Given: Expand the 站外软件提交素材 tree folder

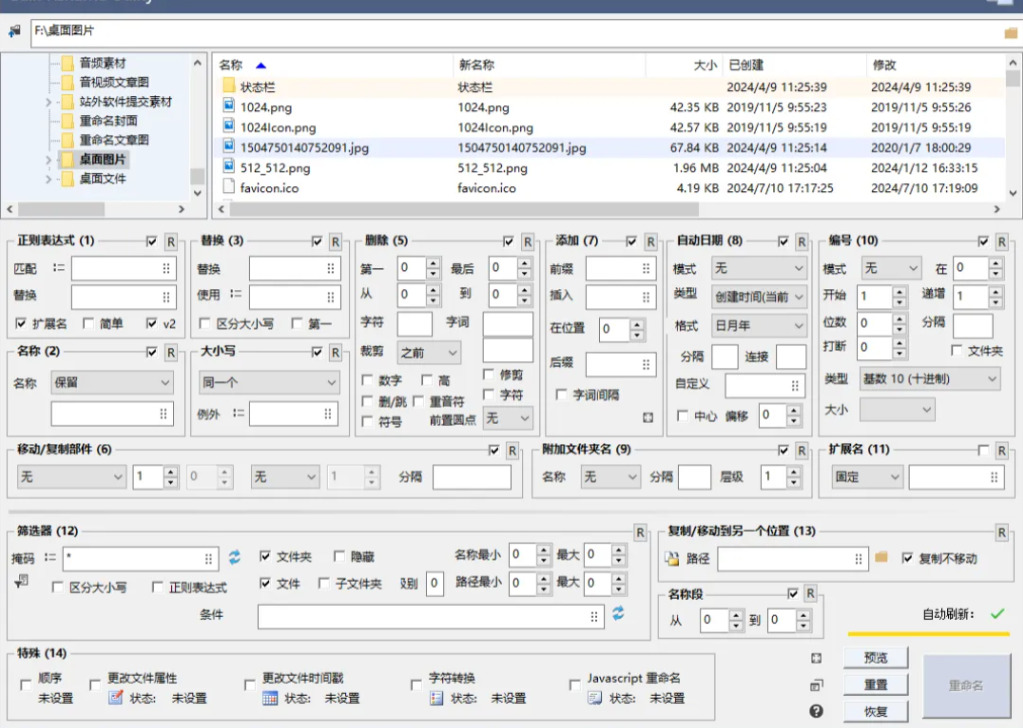Looking at the screenshot, I should point(48,102).
